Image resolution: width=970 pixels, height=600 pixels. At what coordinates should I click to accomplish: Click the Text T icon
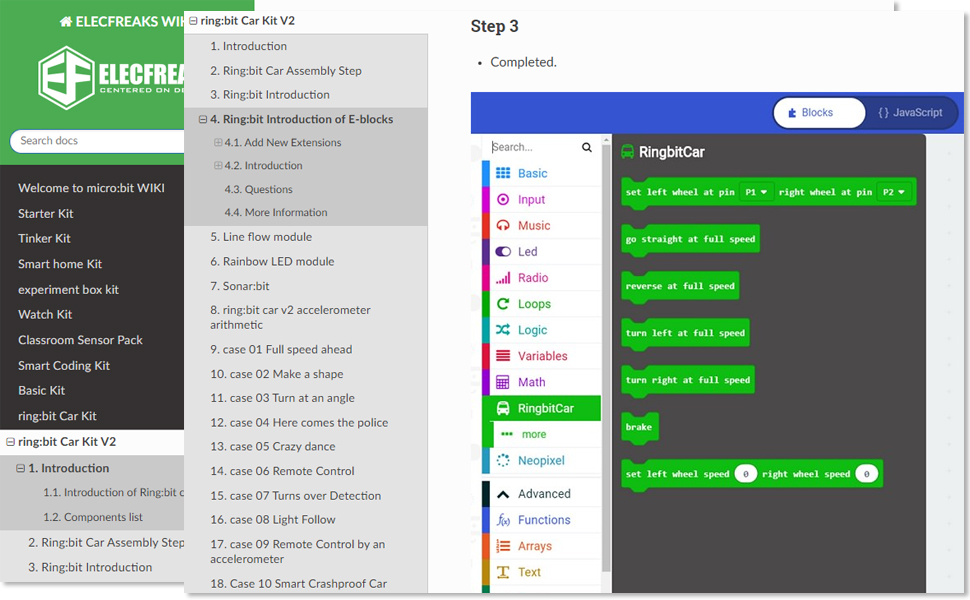(503, 572)
